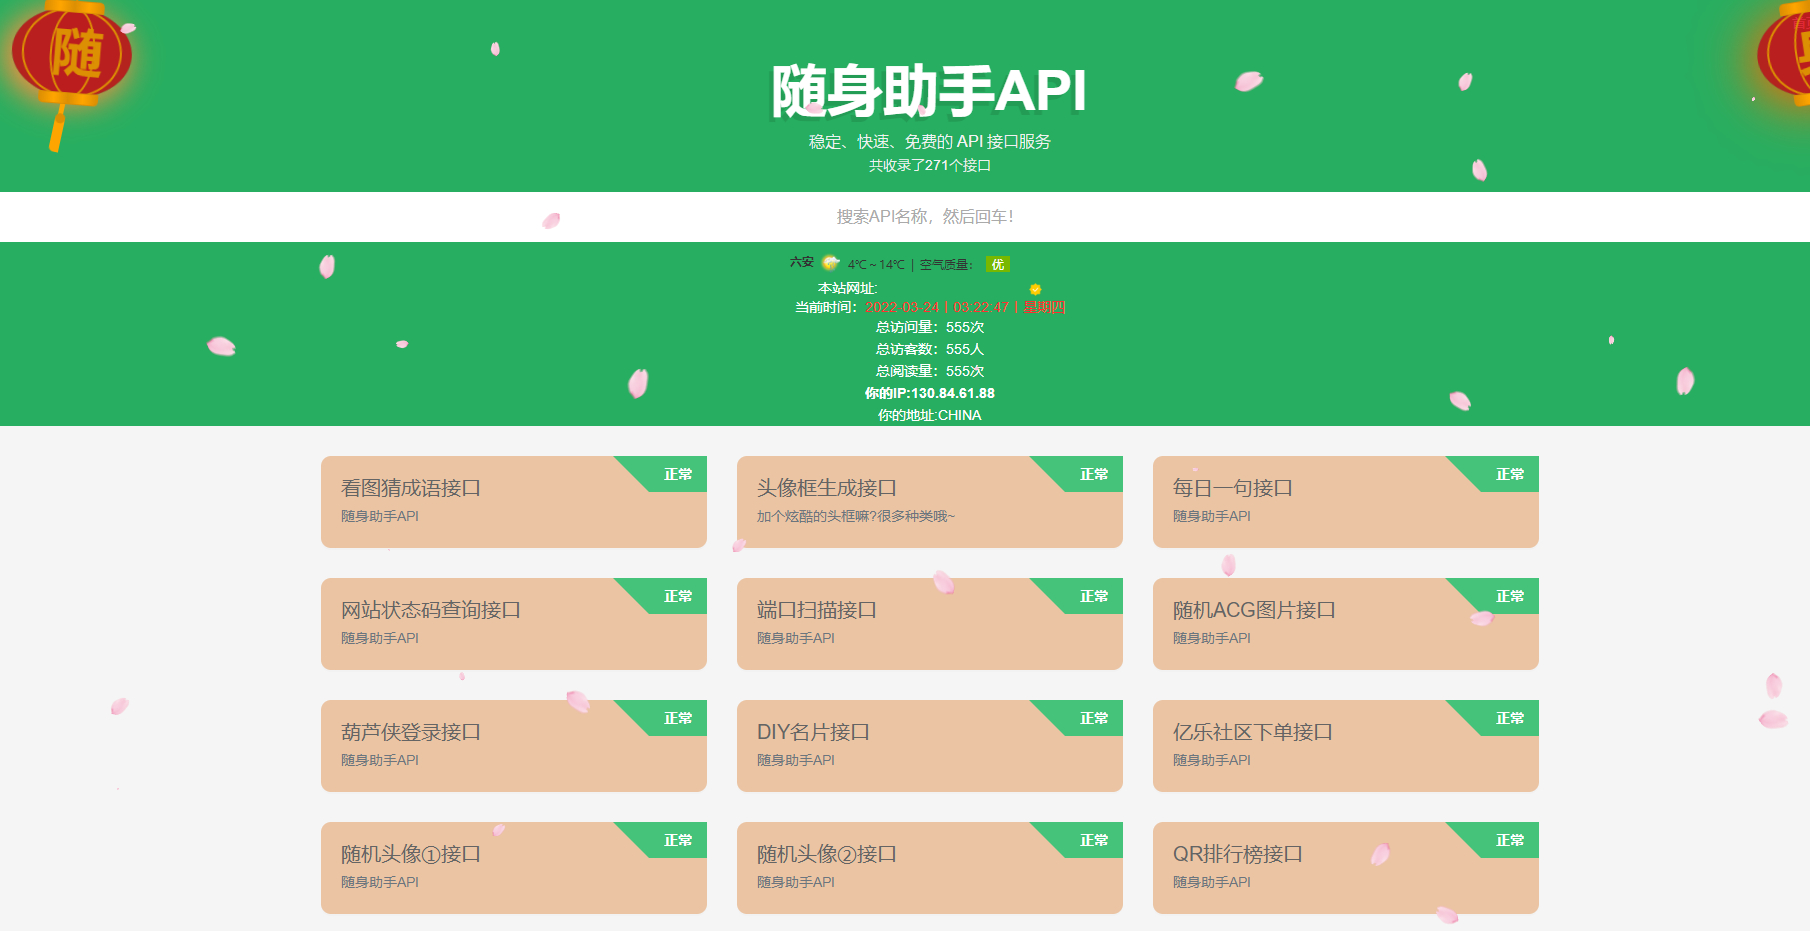Click the red current time value
The width and height of the screenshot is (1810, 931).
point(965,307)
